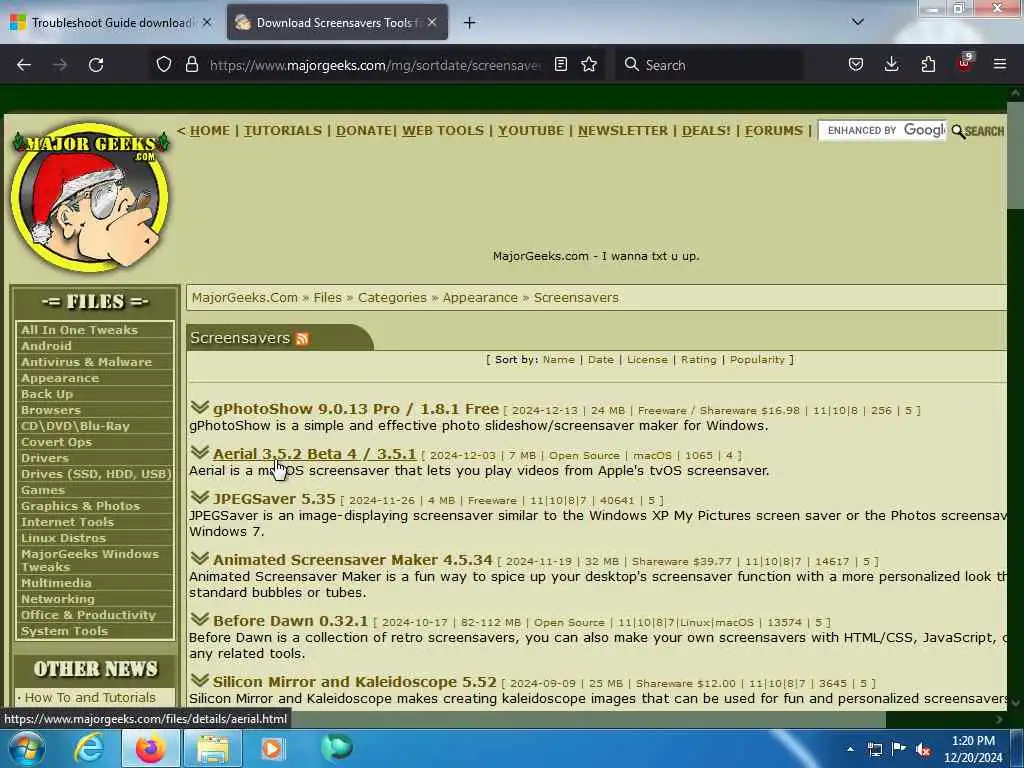Open the uBlock extension icon with badge

965,63
